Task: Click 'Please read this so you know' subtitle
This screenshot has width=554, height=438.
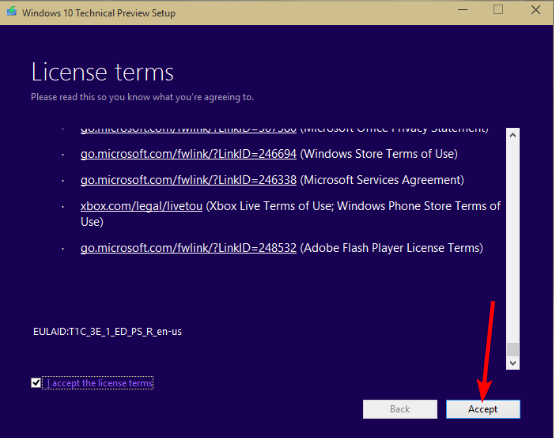Action: 142,97
